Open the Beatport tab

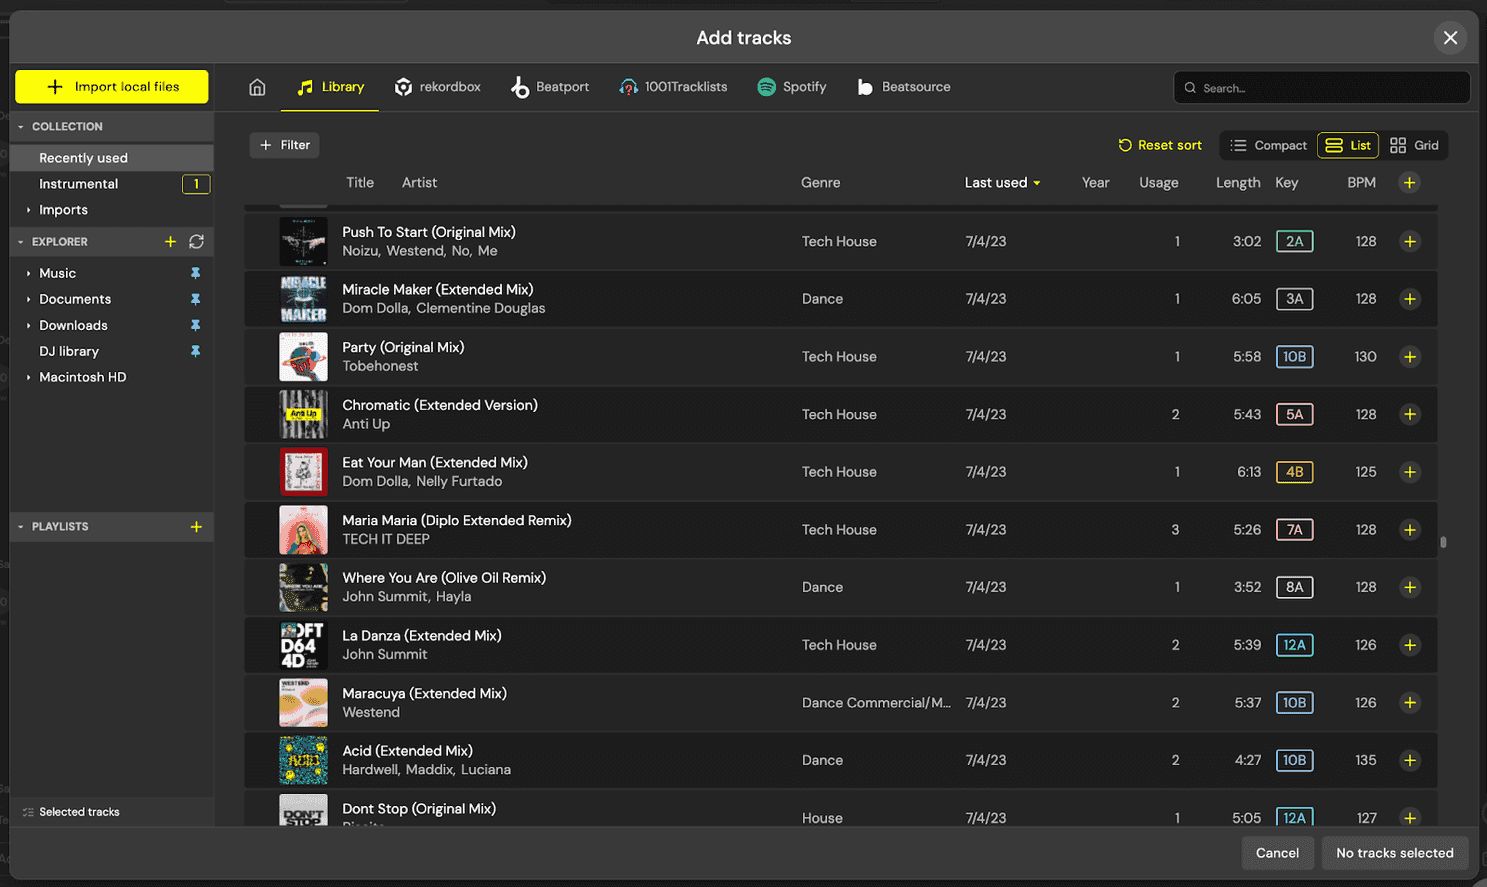pos(550,87)
